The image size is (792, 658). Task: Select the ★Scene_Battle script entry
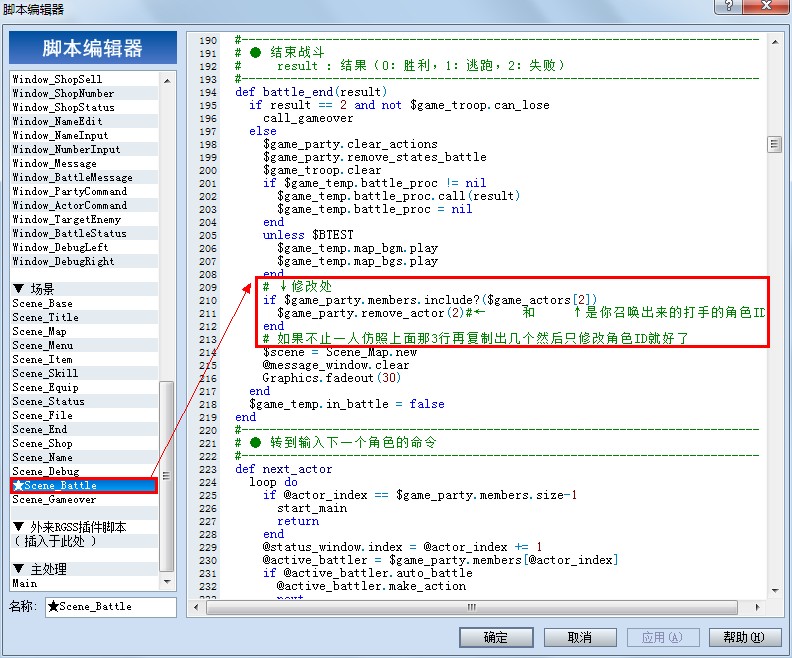[x=84, y=485]
